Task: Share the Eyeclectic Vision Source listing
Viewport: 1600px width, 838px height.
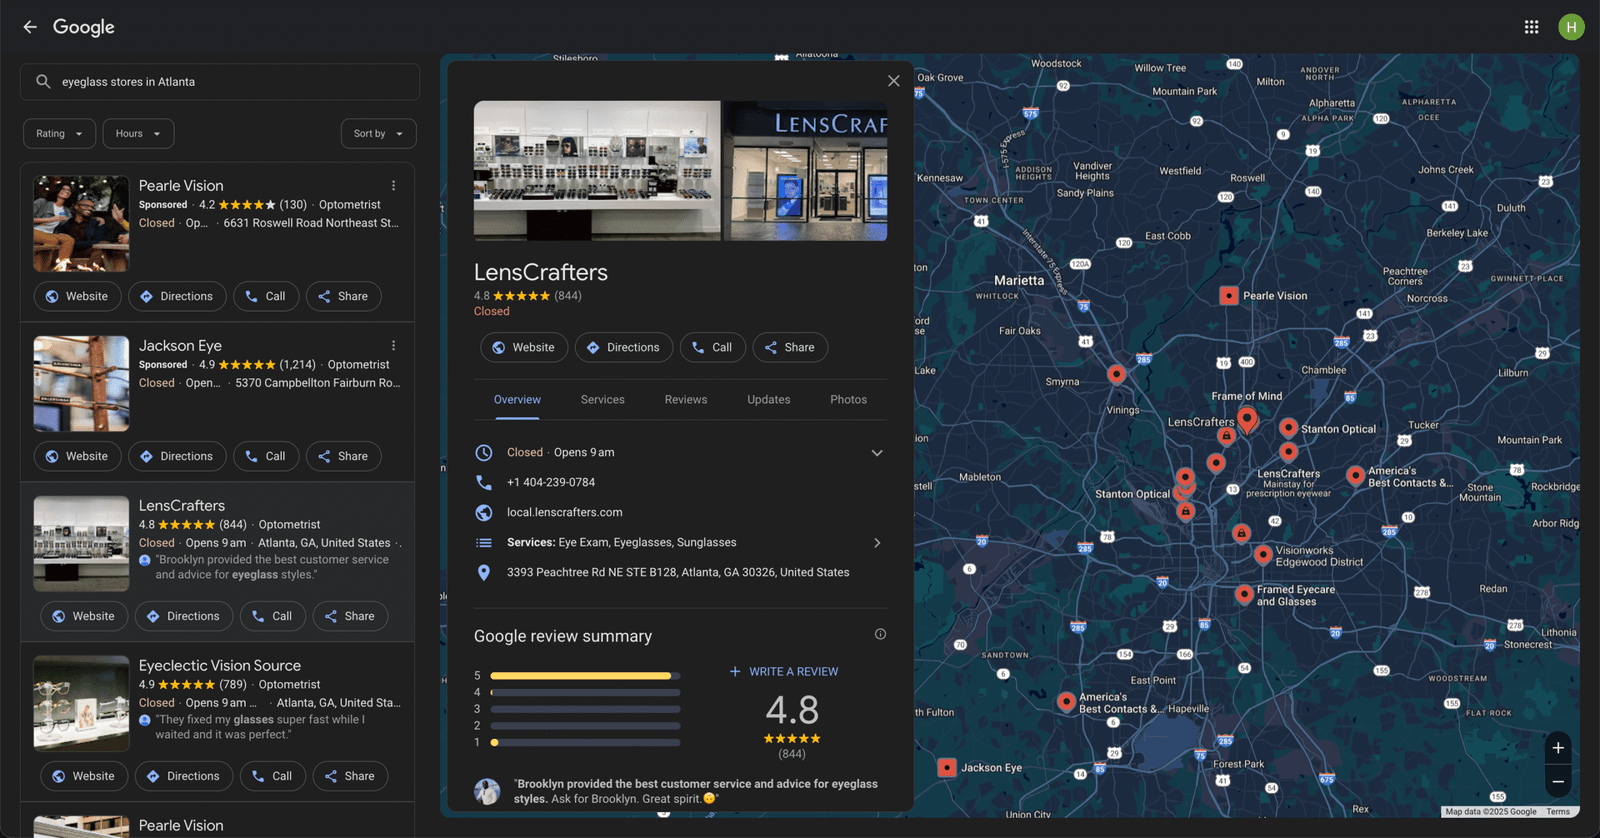Action: (x=350, y=776)
